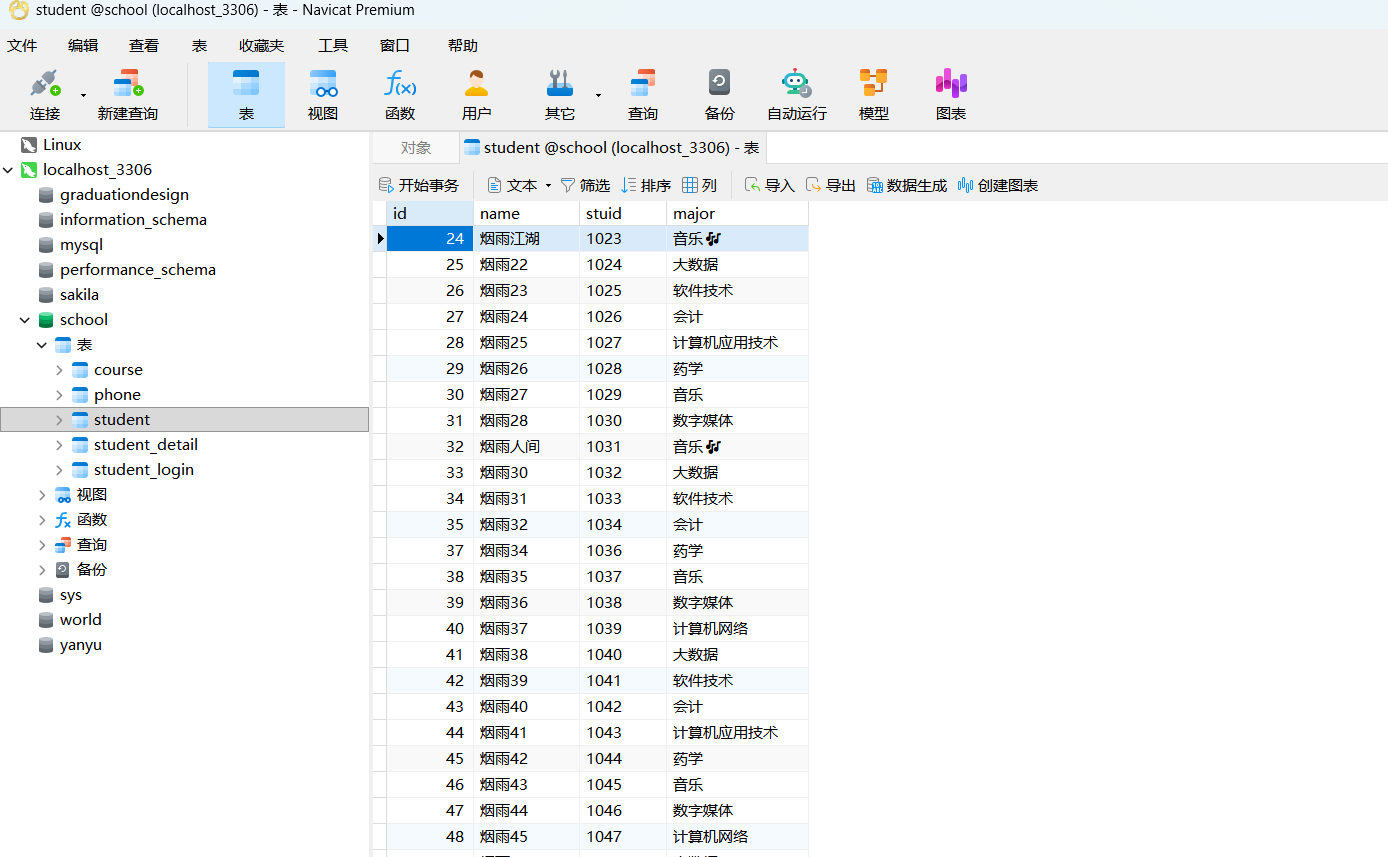Click the name column header
The image size is (1388, 857).
(x=527, y=213)
